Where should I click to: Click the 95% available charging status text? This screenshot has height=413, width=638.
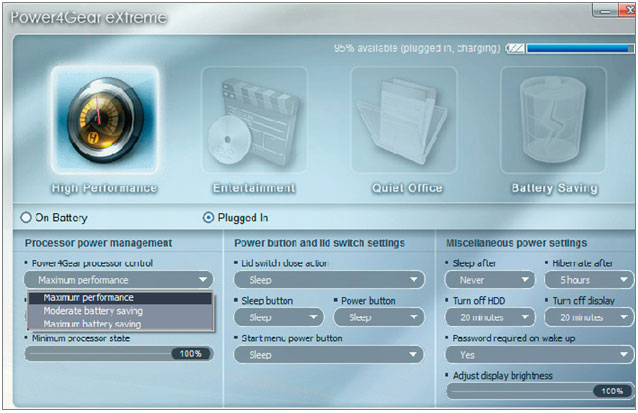pyautogui.click(x=417, y=48)
